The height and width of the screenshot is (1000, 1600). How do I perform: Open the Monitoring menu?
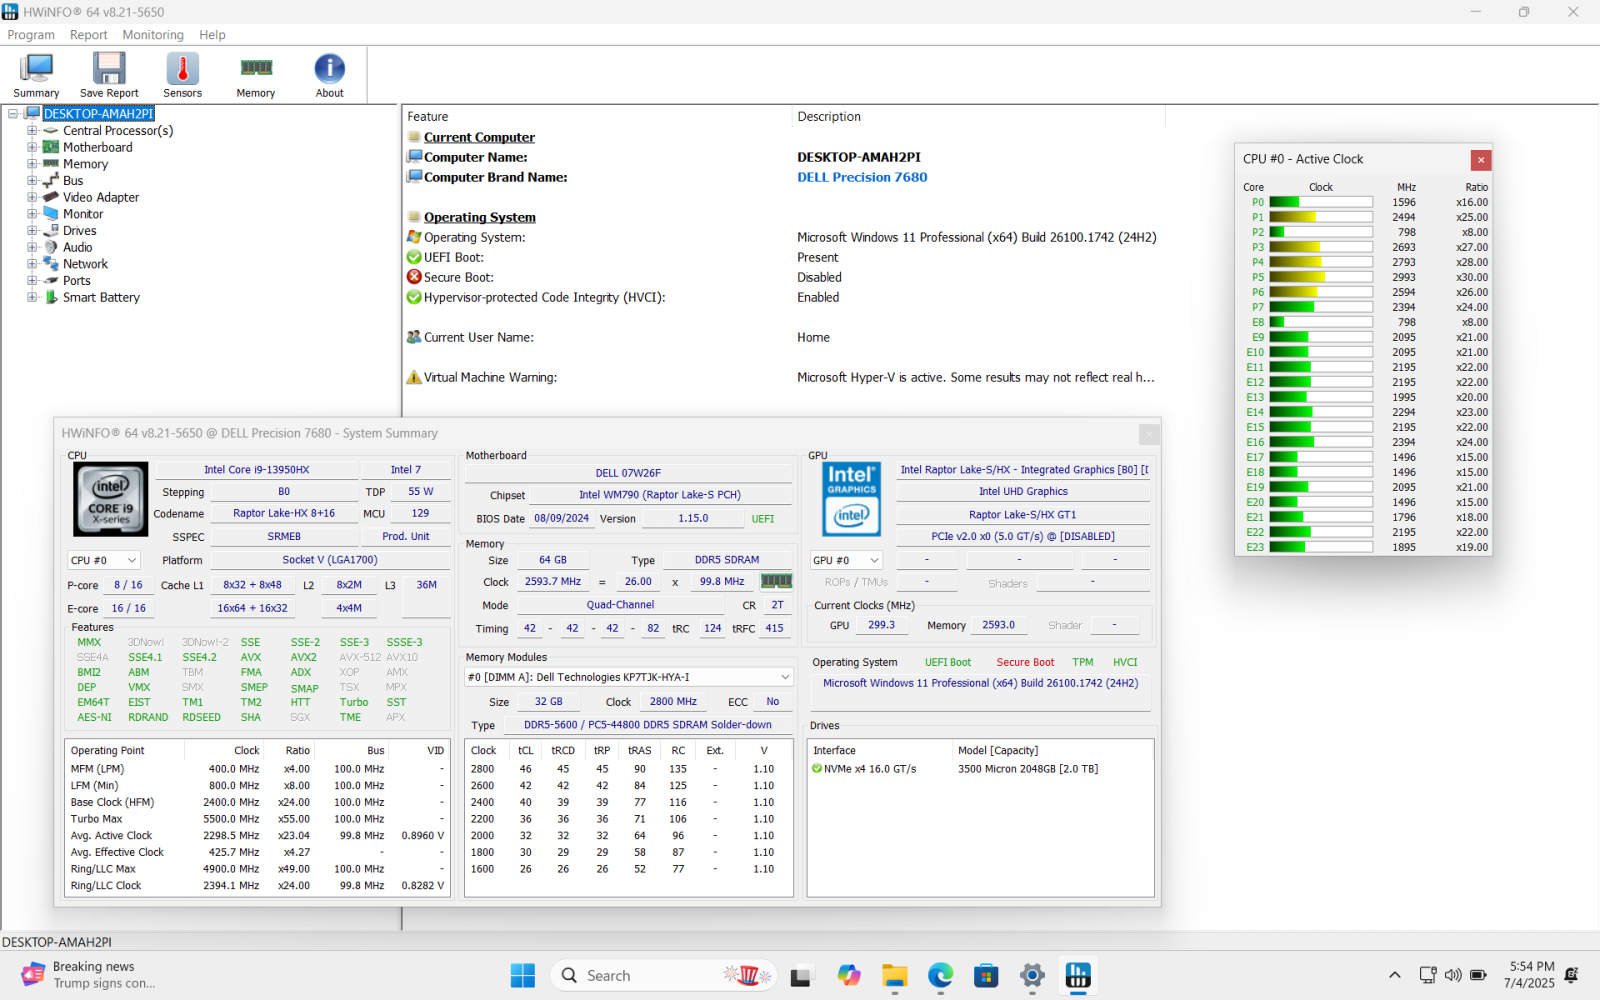tap(152, 34)
